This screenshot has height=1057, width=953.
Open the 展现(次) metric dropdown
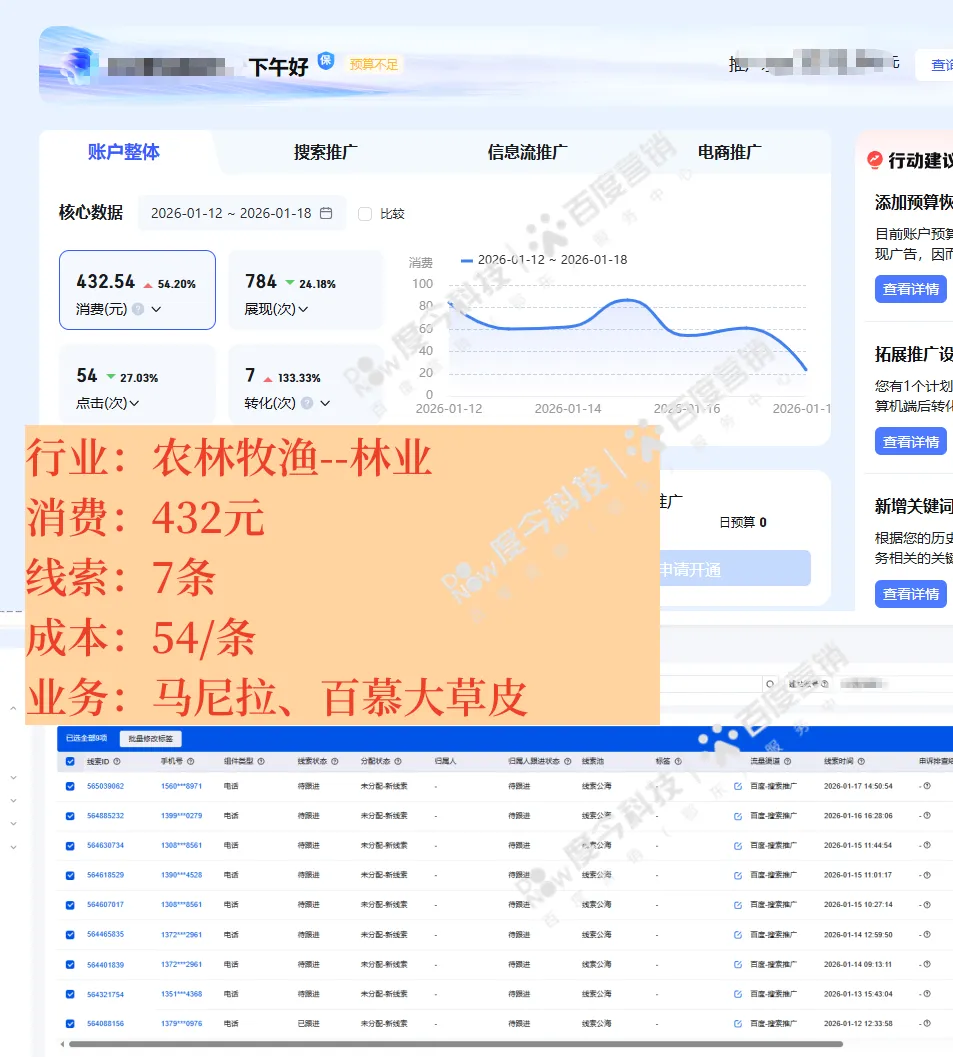[x=303, y=309]
